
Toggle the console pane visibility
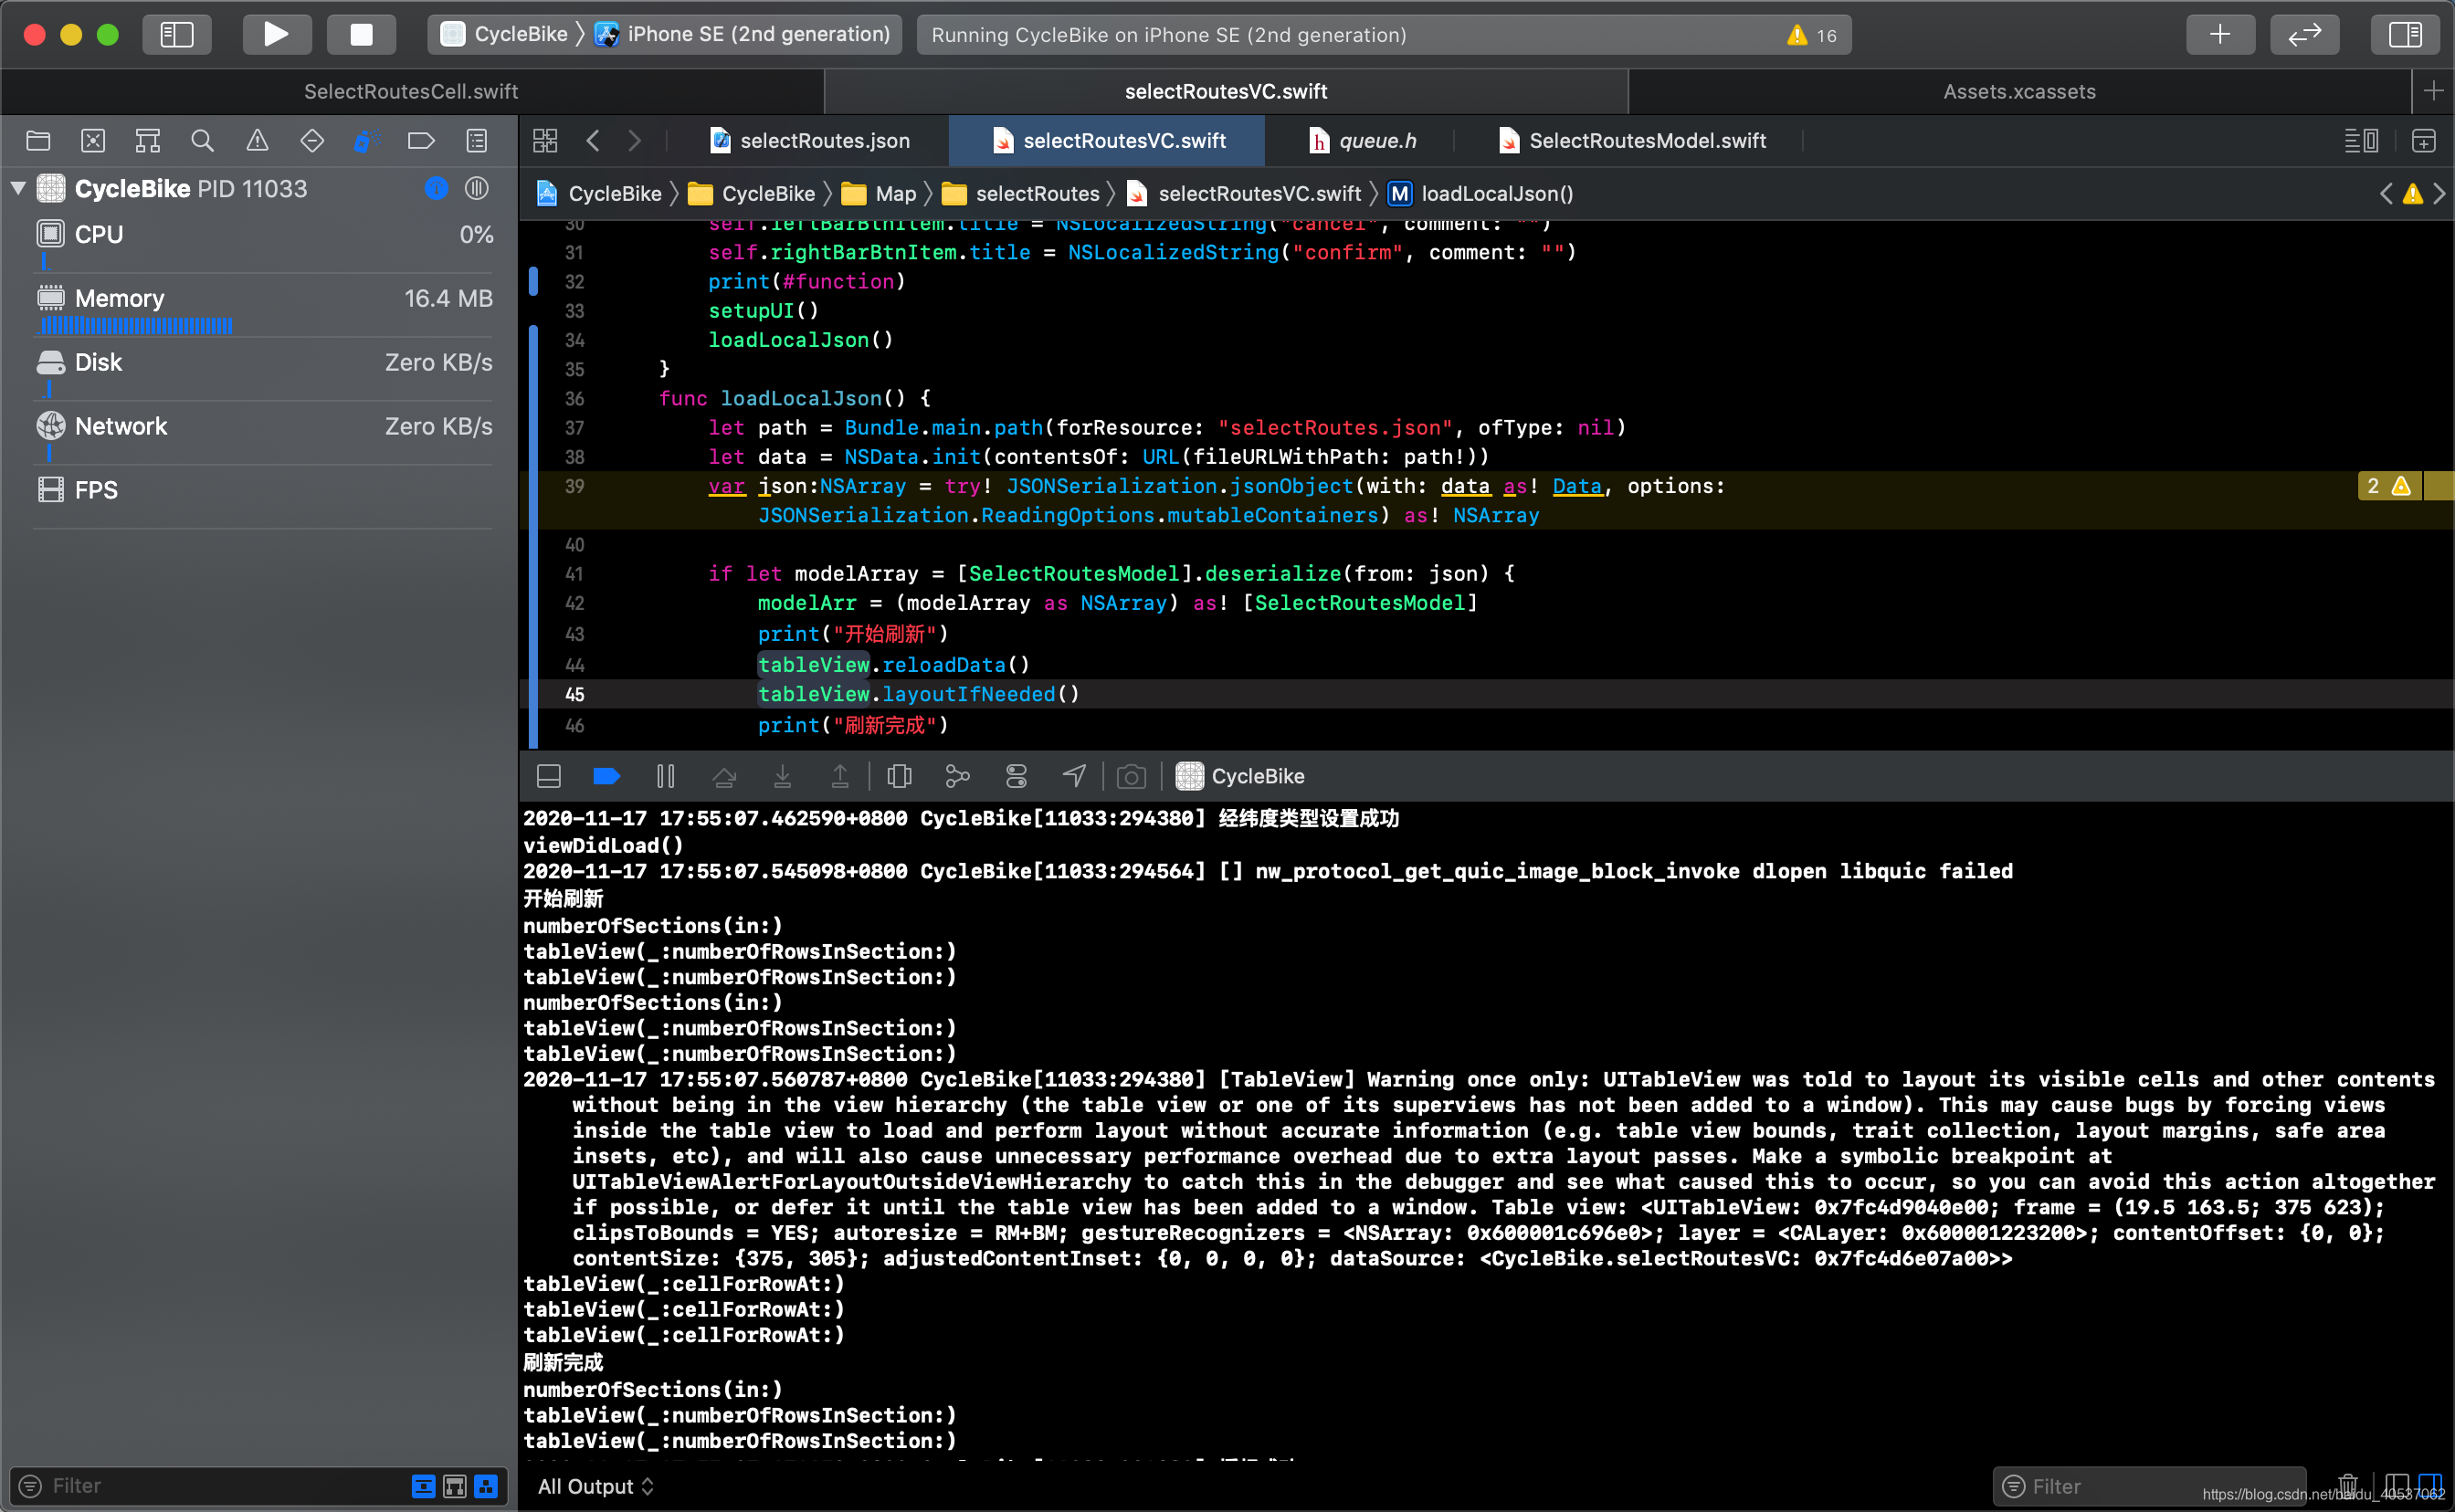[2430, 1486]
